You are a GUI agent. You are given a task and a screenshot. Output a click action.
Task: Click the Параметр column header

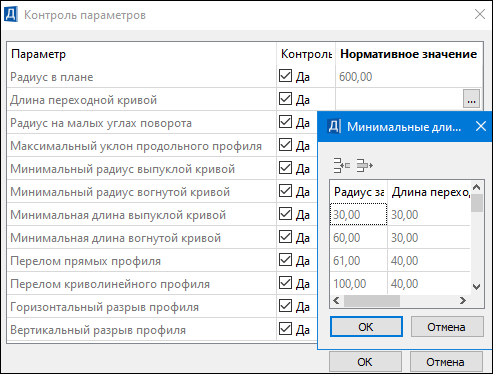tap(142, 54)
